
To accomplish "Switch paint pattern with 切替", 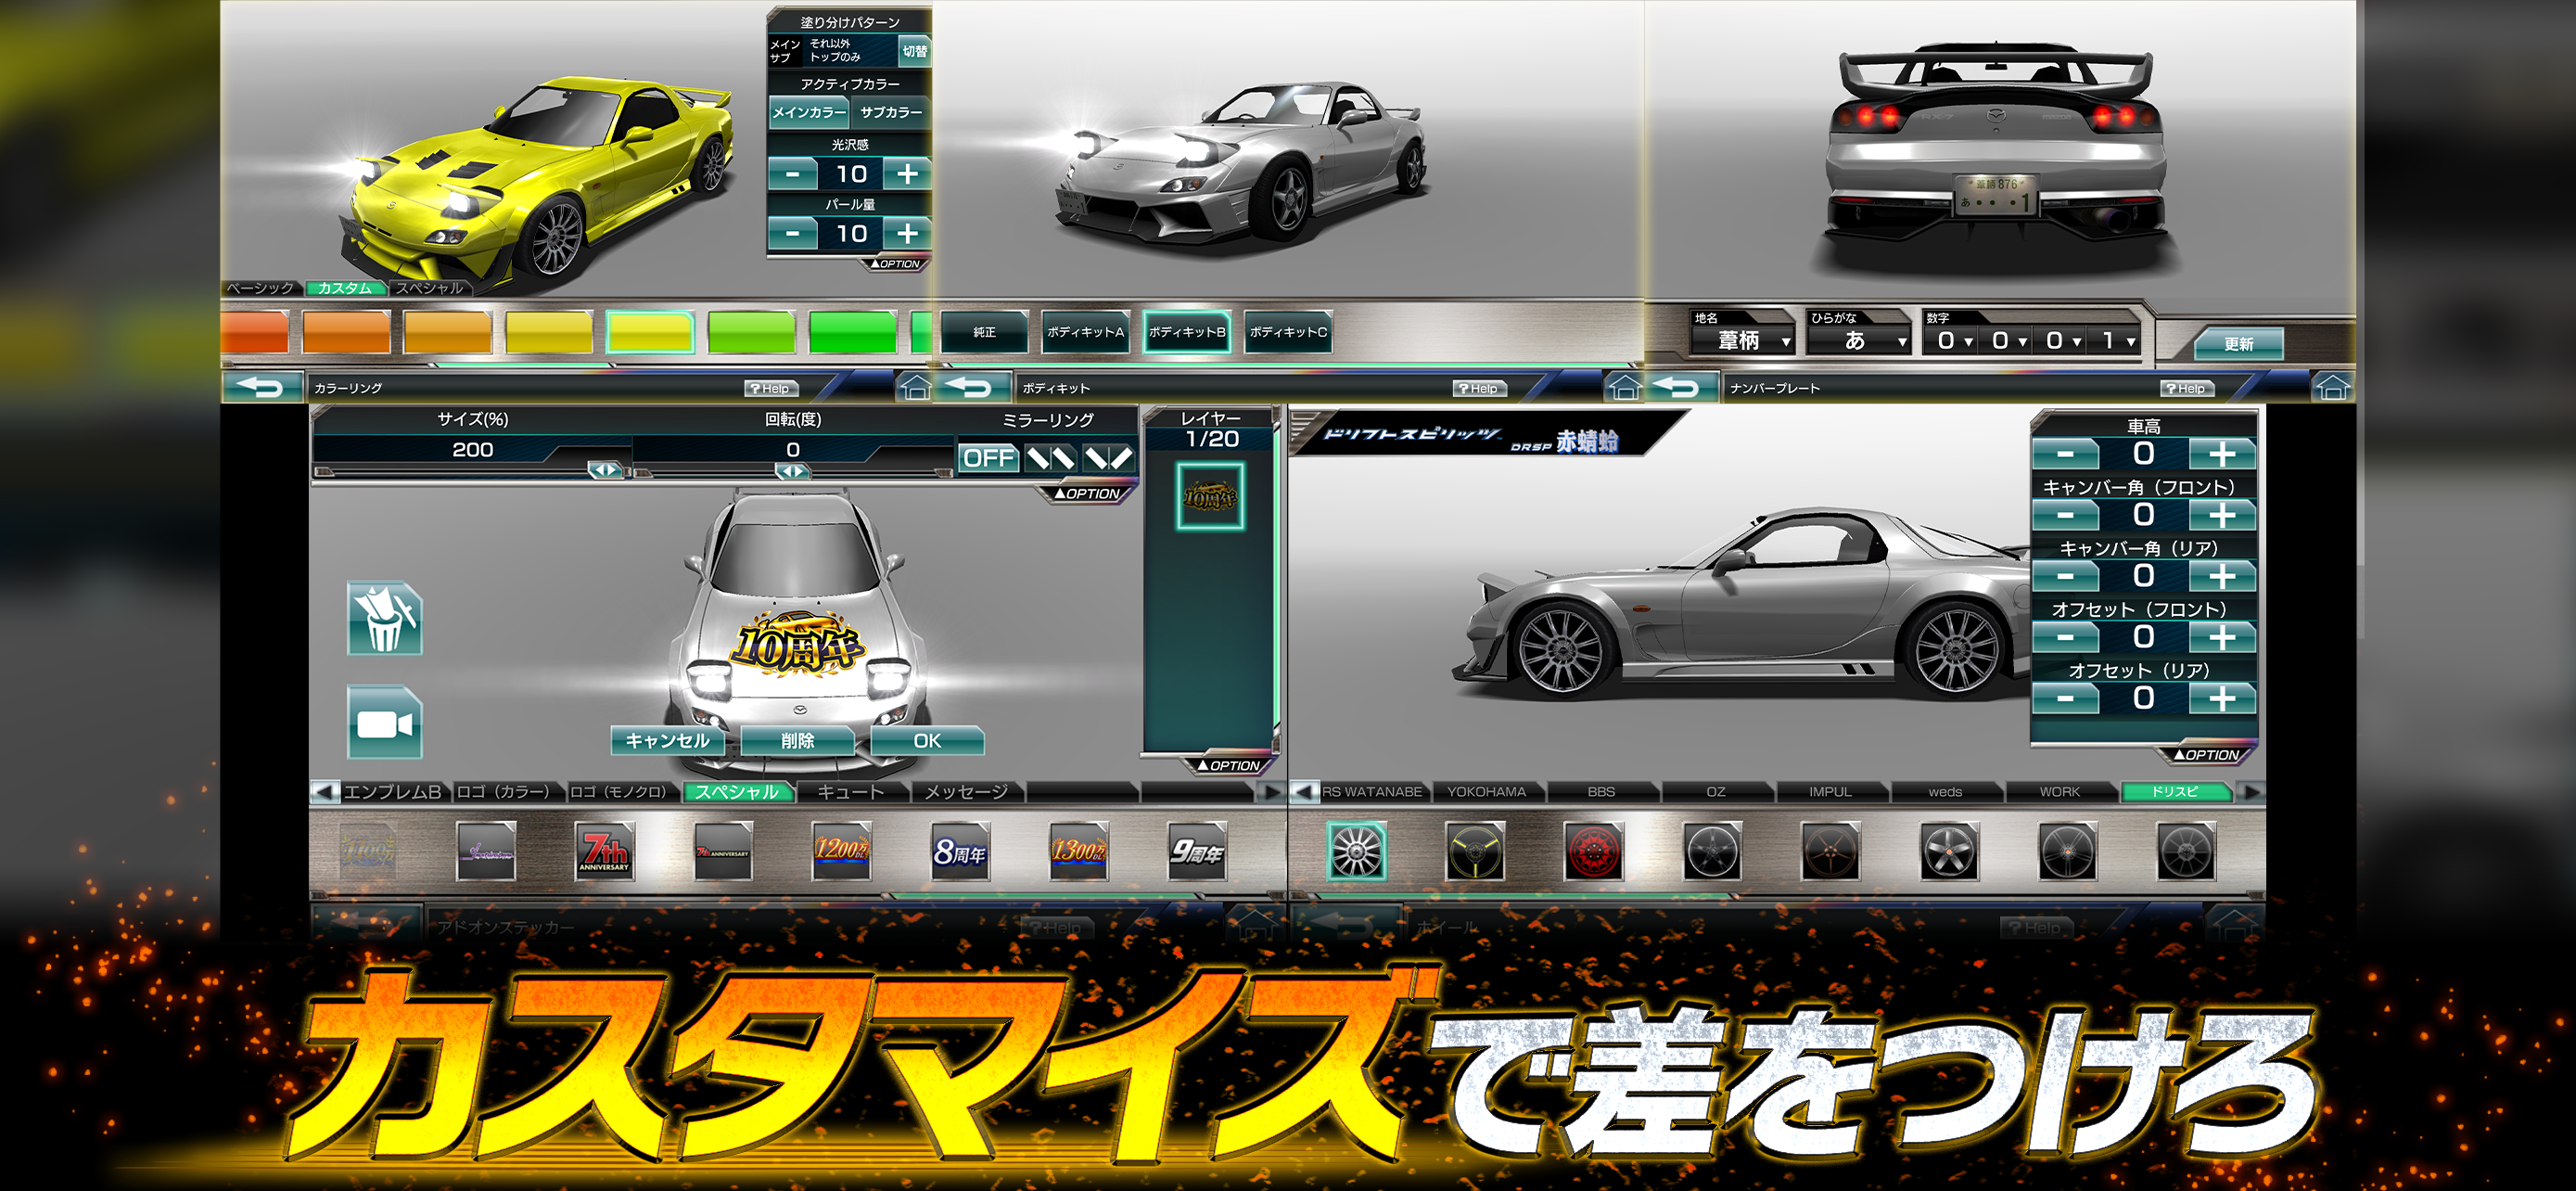I will point(914,51).
